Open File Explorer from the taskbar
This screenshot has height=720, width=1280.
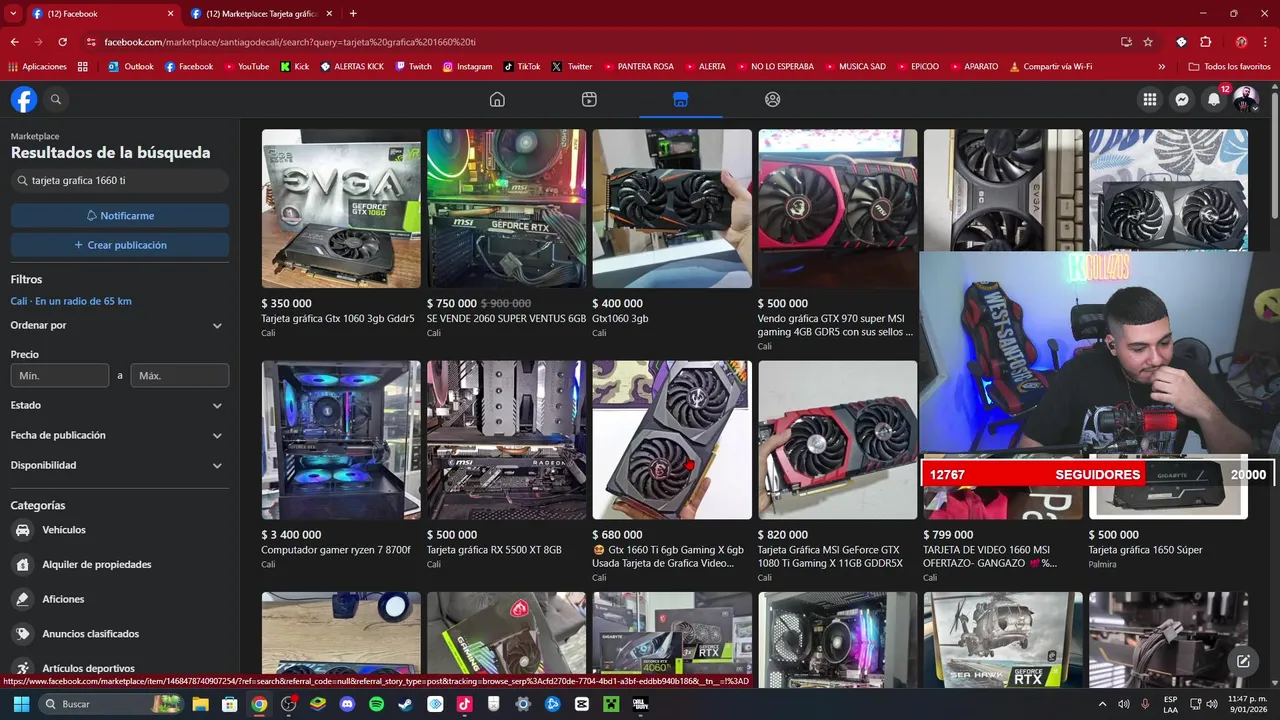(200, 704)
